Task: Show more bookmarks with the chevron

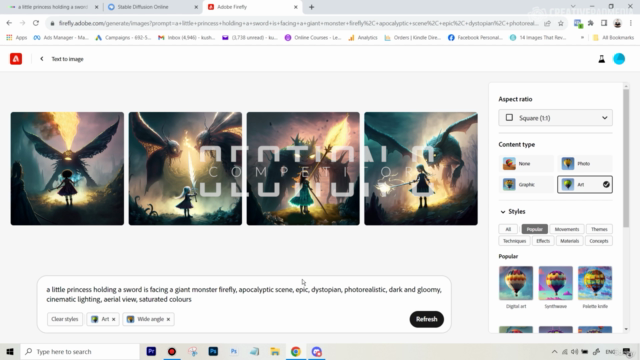Action: [582, 38]
